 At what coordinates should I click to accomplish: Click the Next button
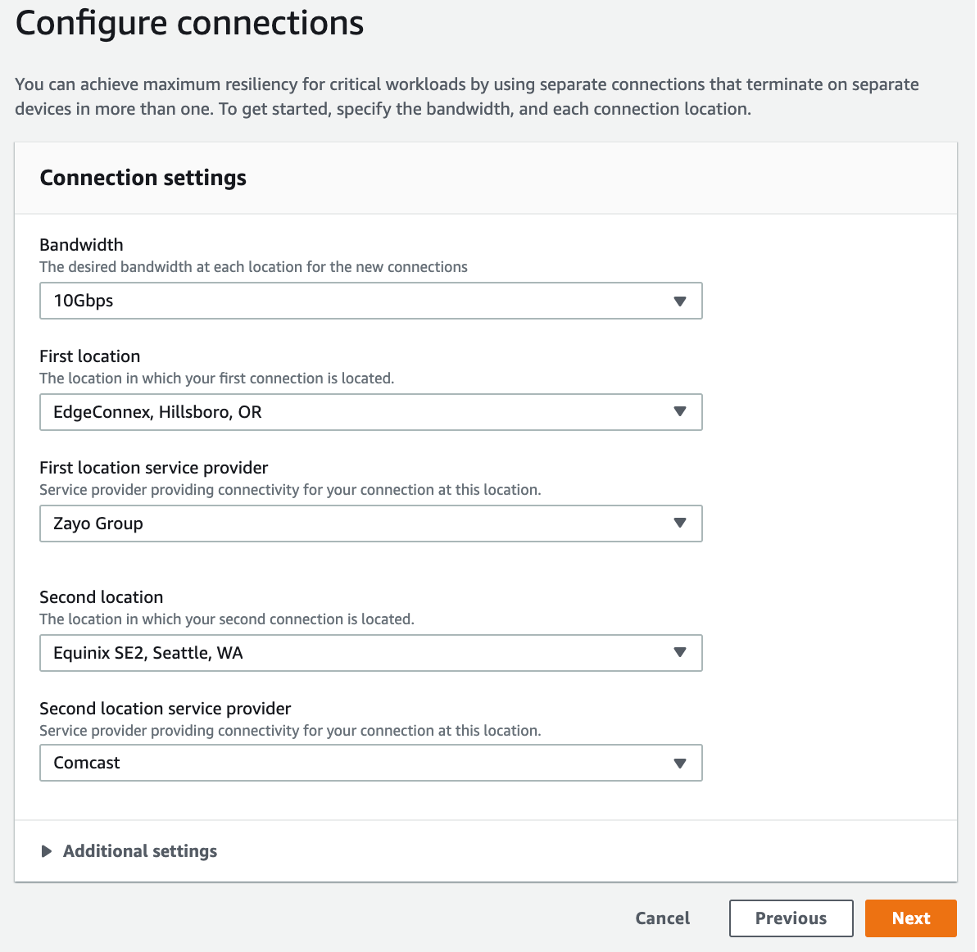(910, 917)
